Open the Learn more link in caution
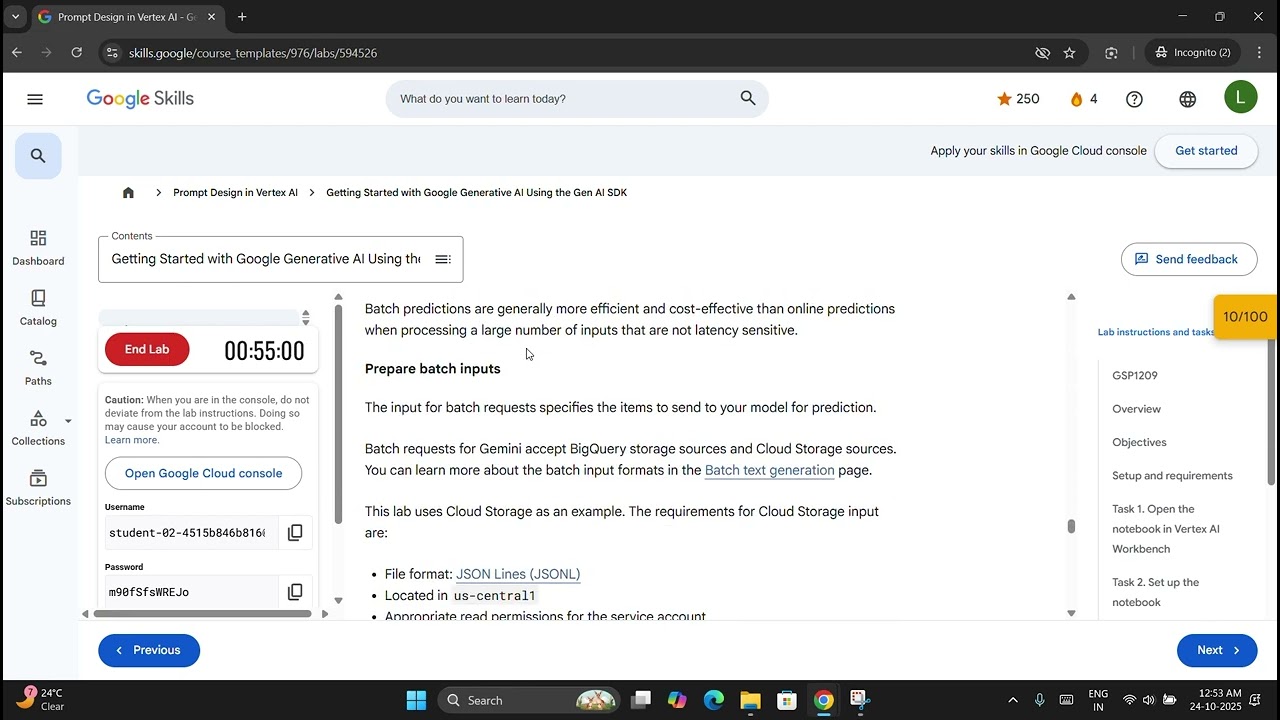This screenshot has height=720, width=1280. [x=131, y=440]
